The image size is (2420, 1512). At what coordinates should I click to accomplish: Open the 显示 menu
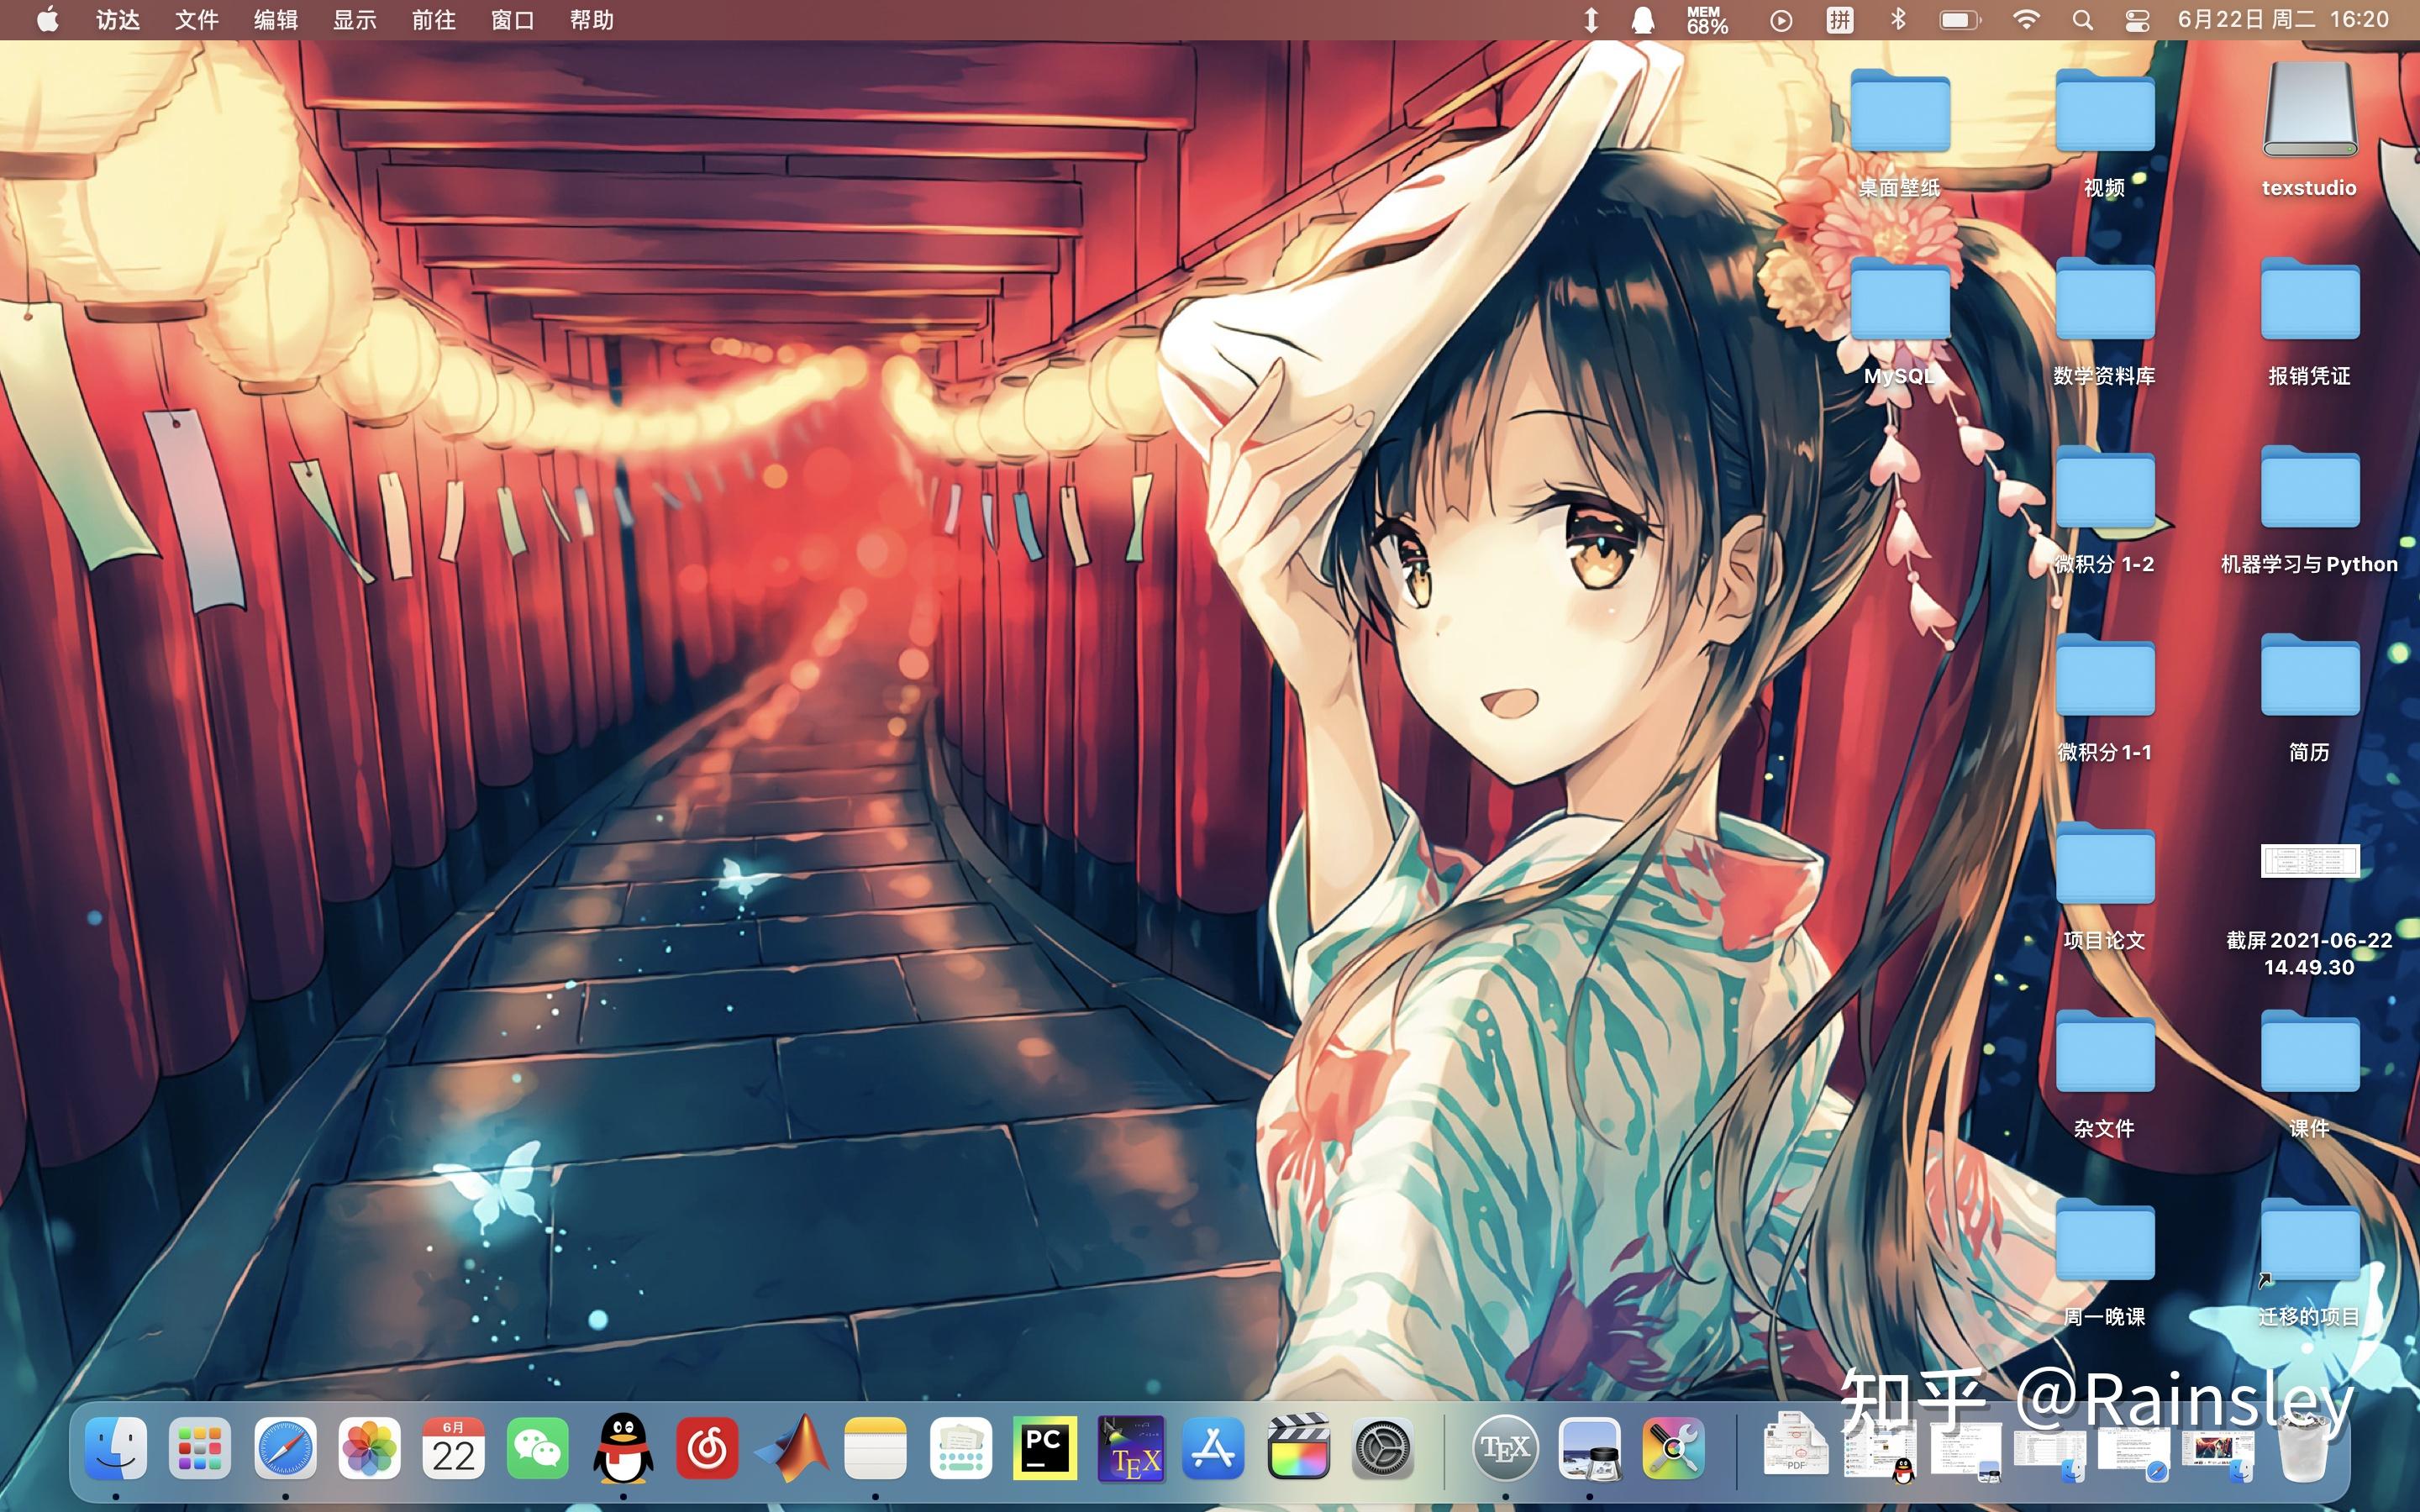coord(355,20)
